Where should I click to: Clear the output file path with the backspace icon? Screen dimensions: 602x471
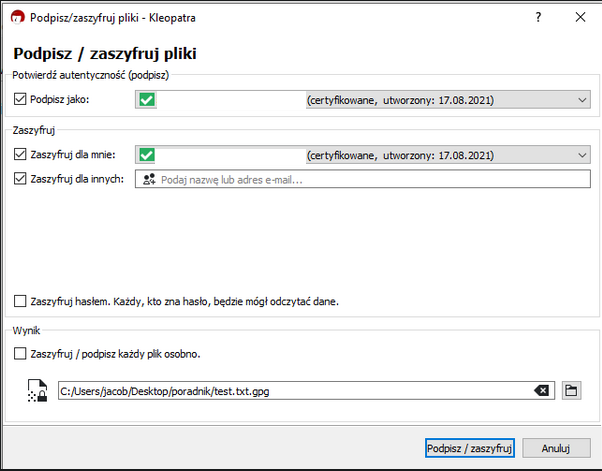[541, 391]
